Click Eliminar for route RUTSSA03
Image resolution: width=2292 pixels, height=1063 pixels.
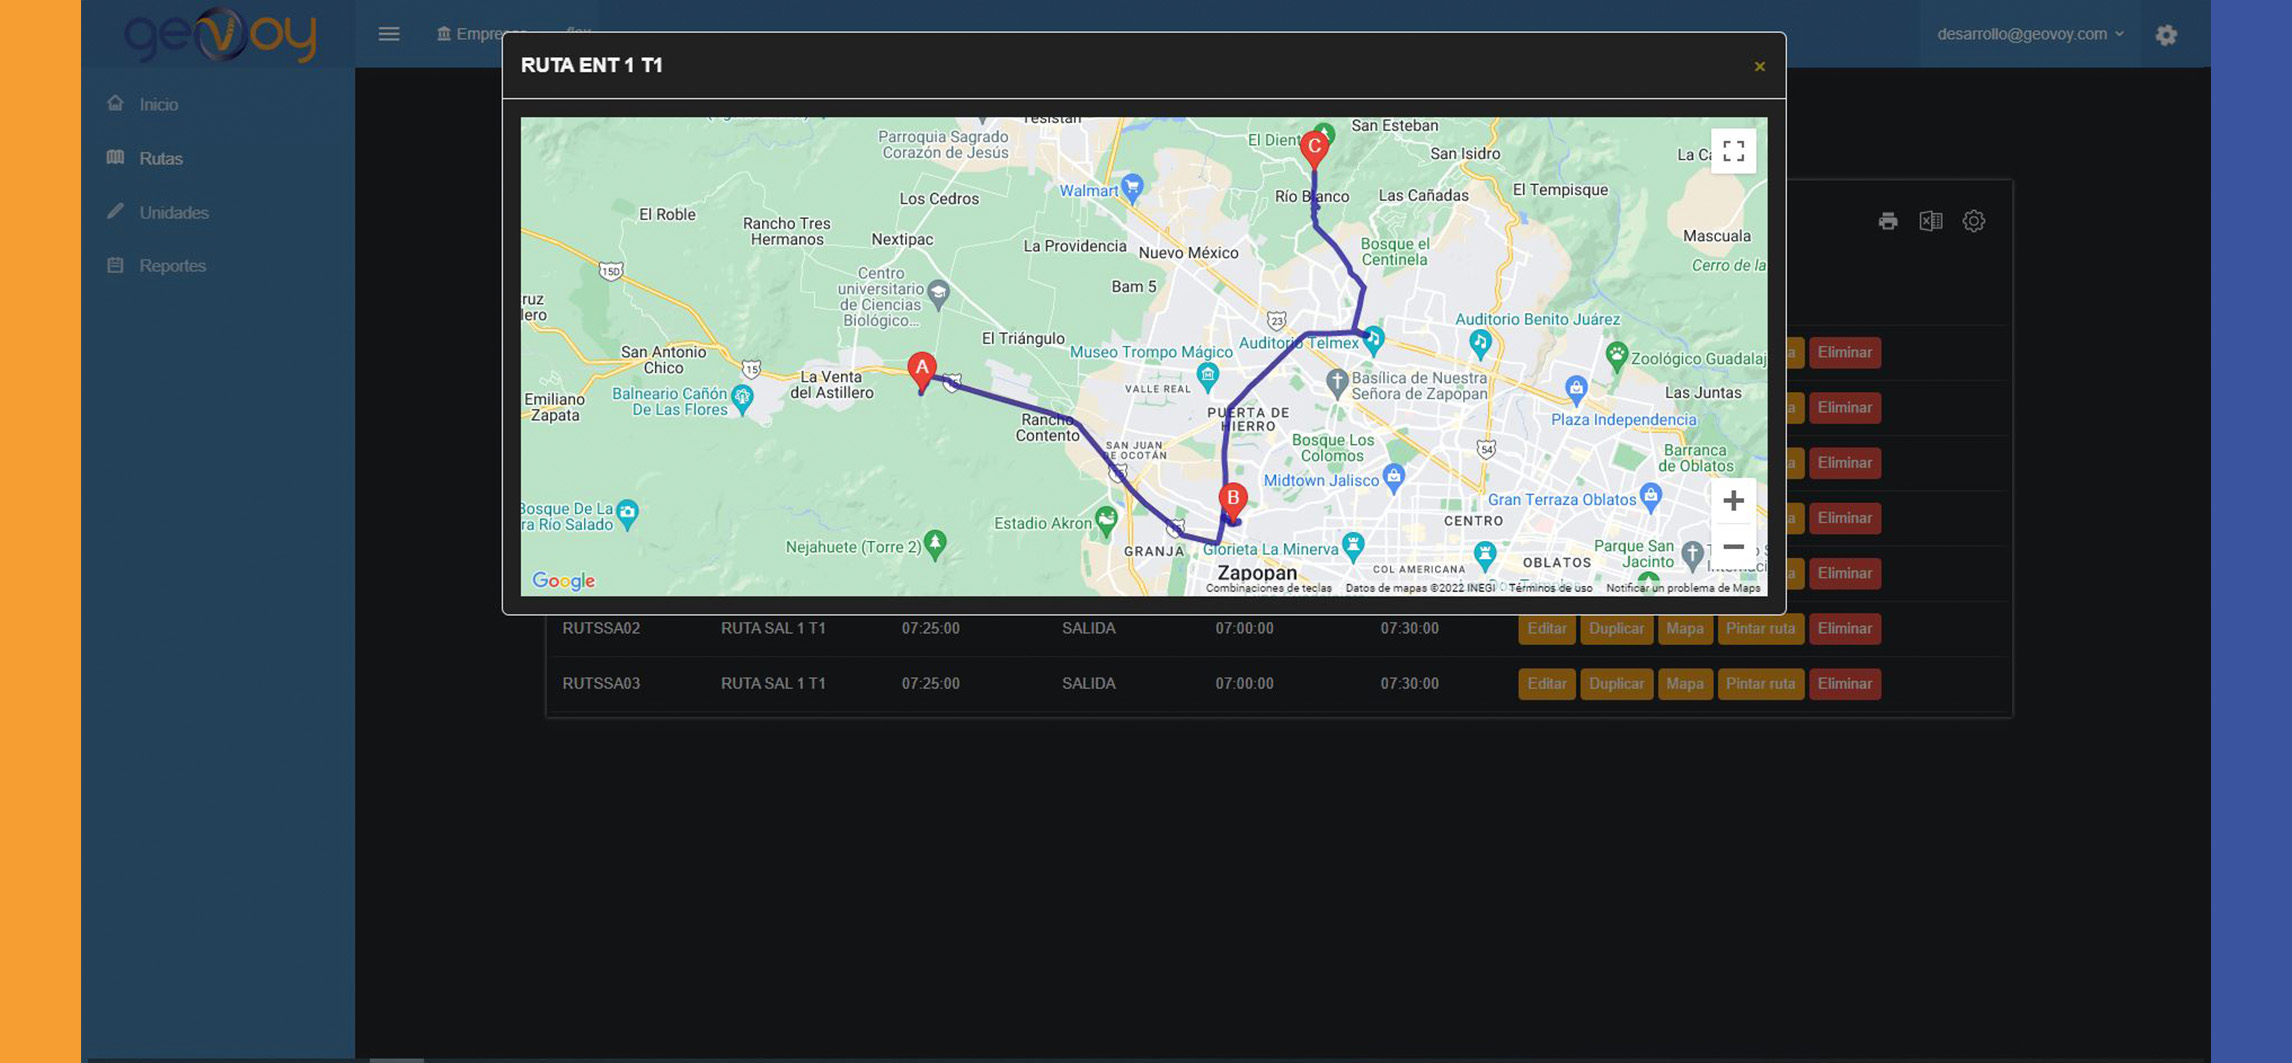pos(1844,684)
